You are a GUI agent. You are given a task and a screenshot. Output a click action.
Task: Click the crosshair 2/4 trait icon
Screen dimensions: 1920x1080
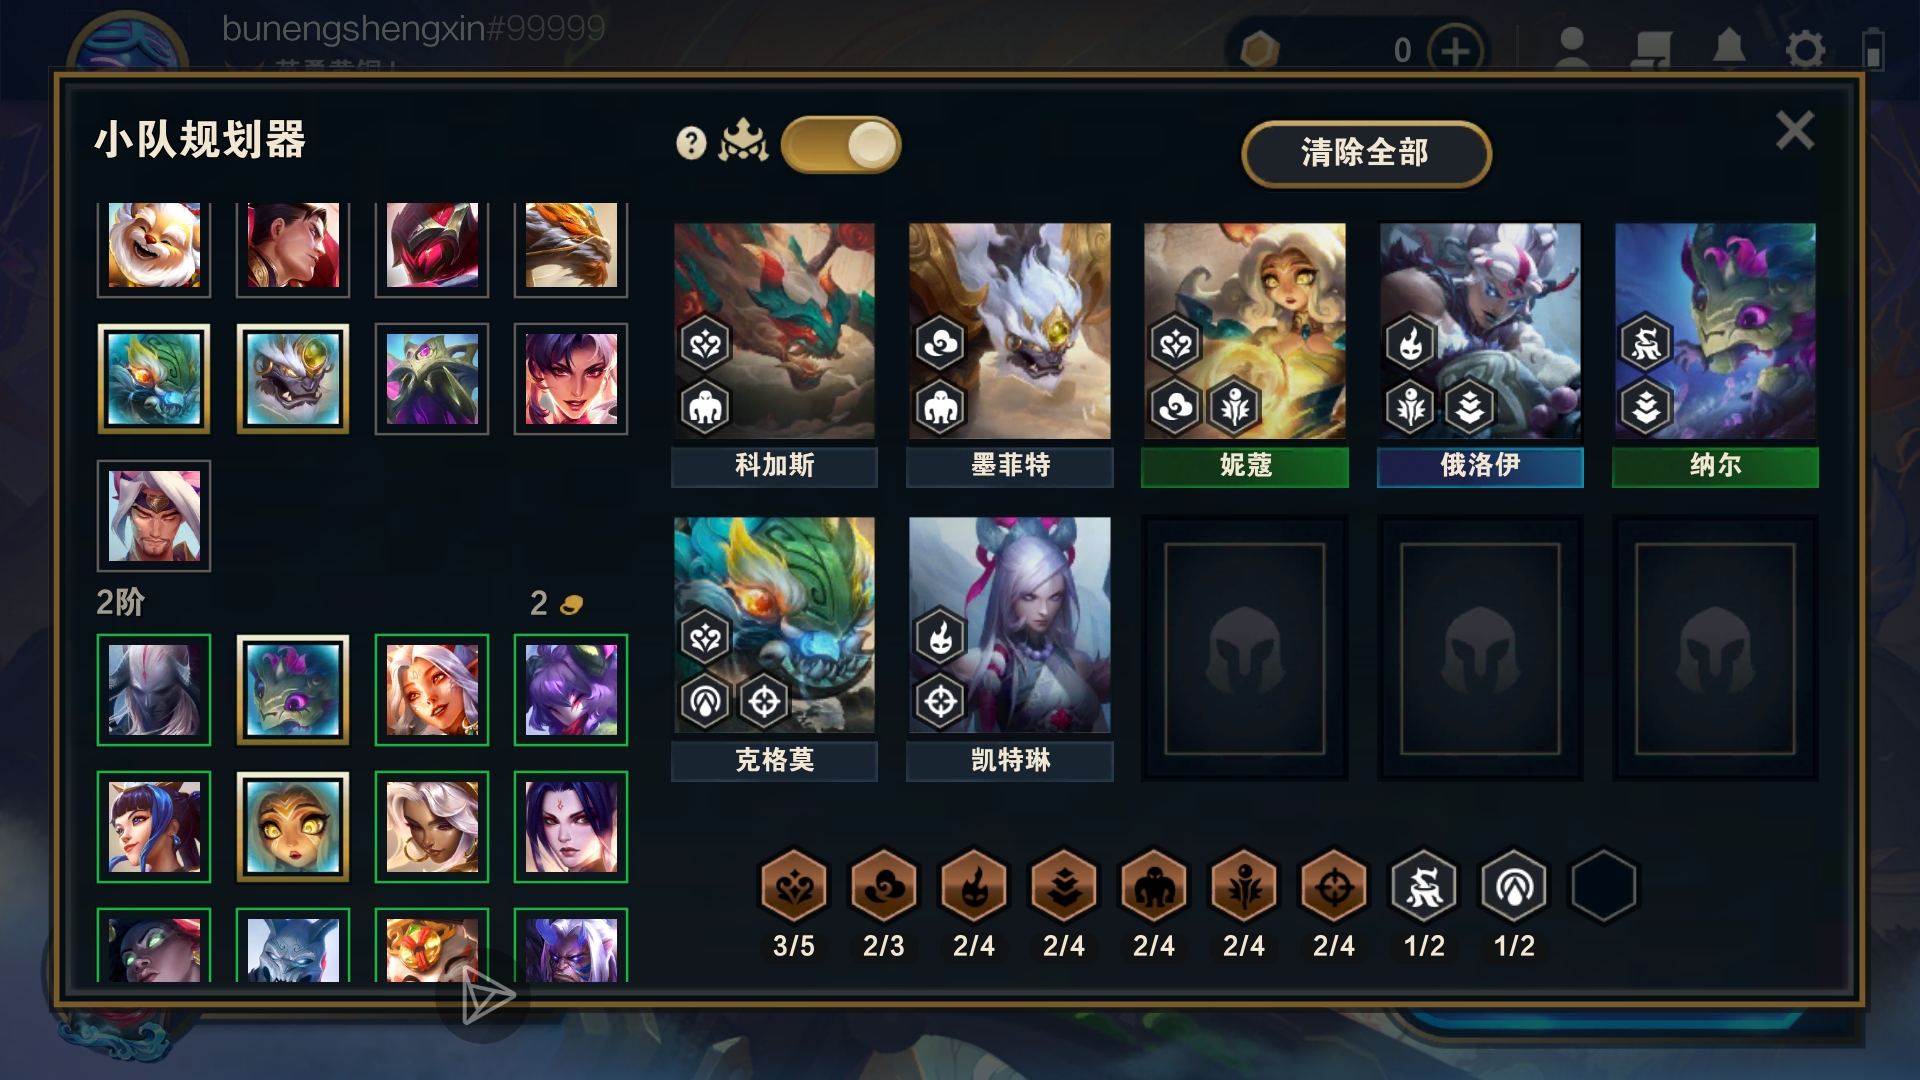coord(1334,886)
